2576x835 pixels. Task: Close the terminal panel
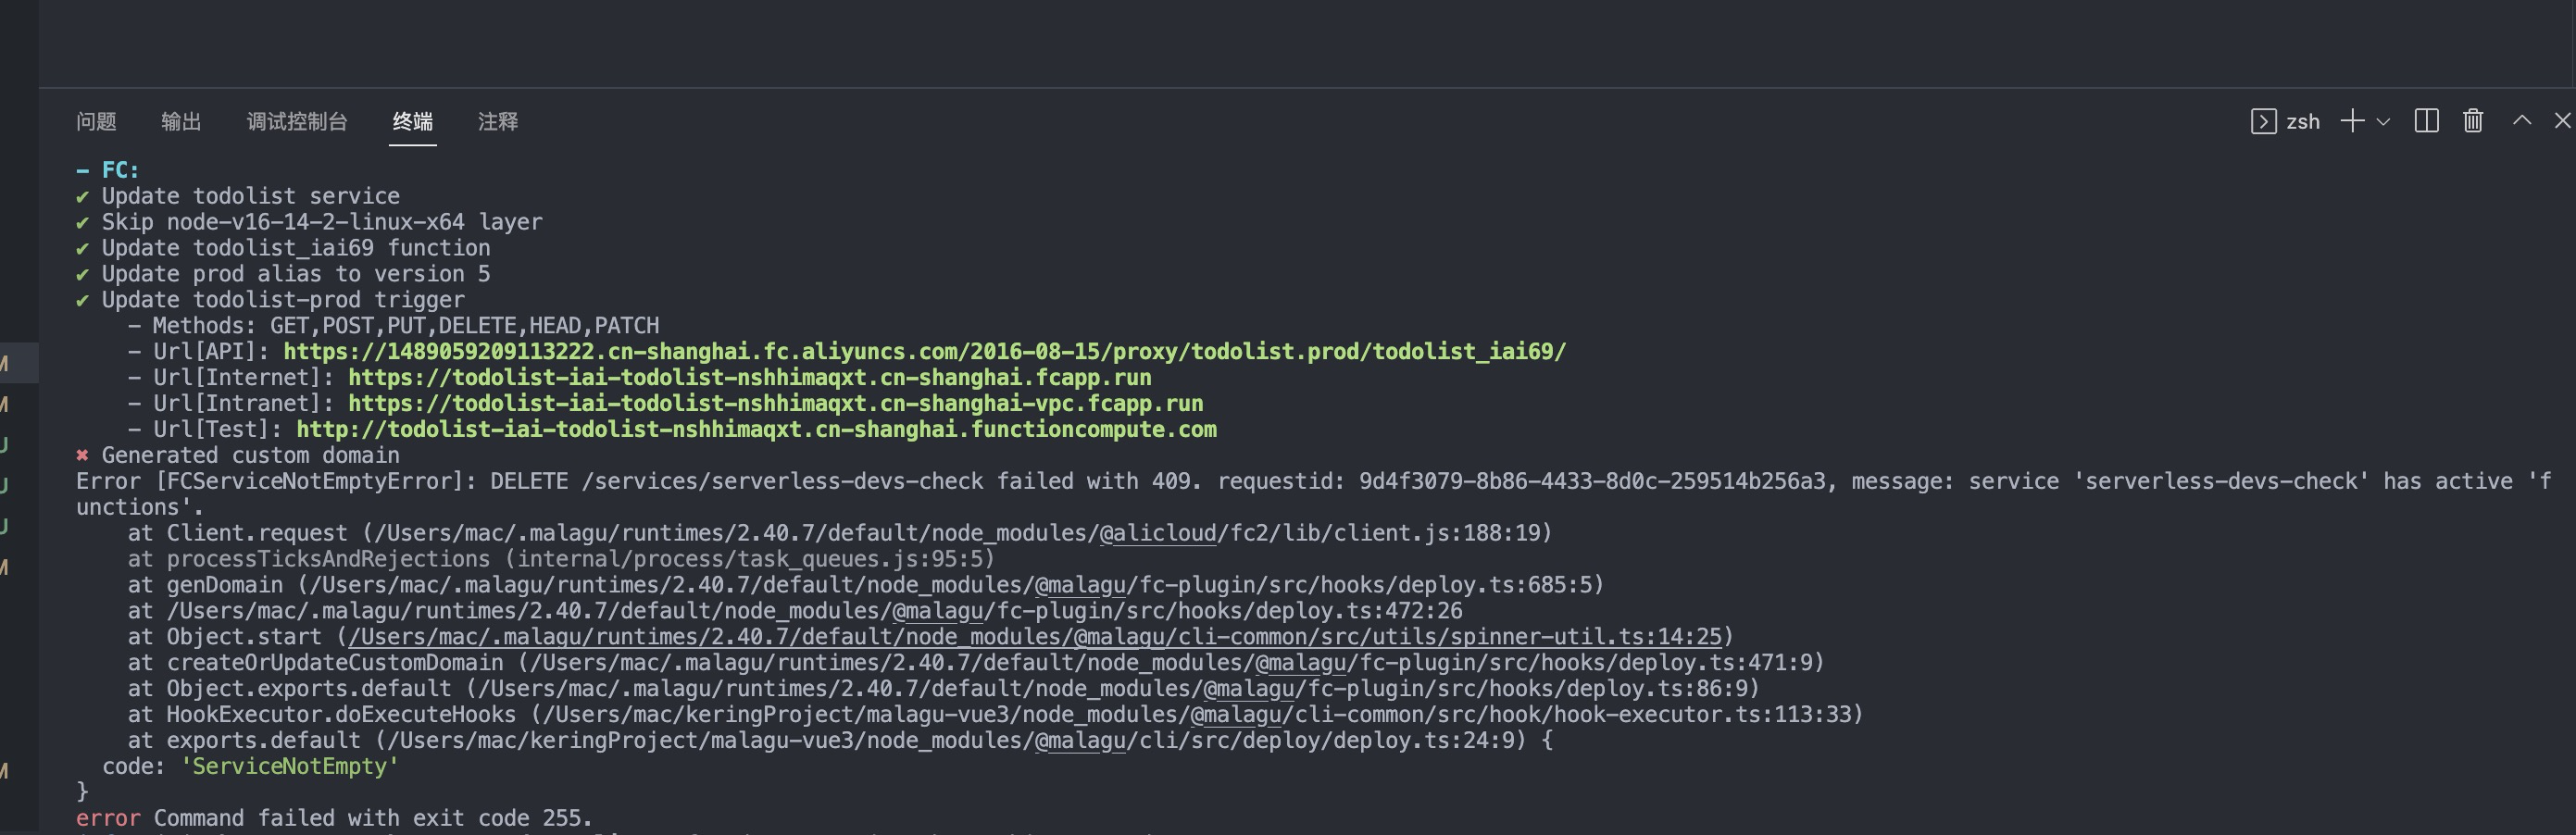point(2562,121)
